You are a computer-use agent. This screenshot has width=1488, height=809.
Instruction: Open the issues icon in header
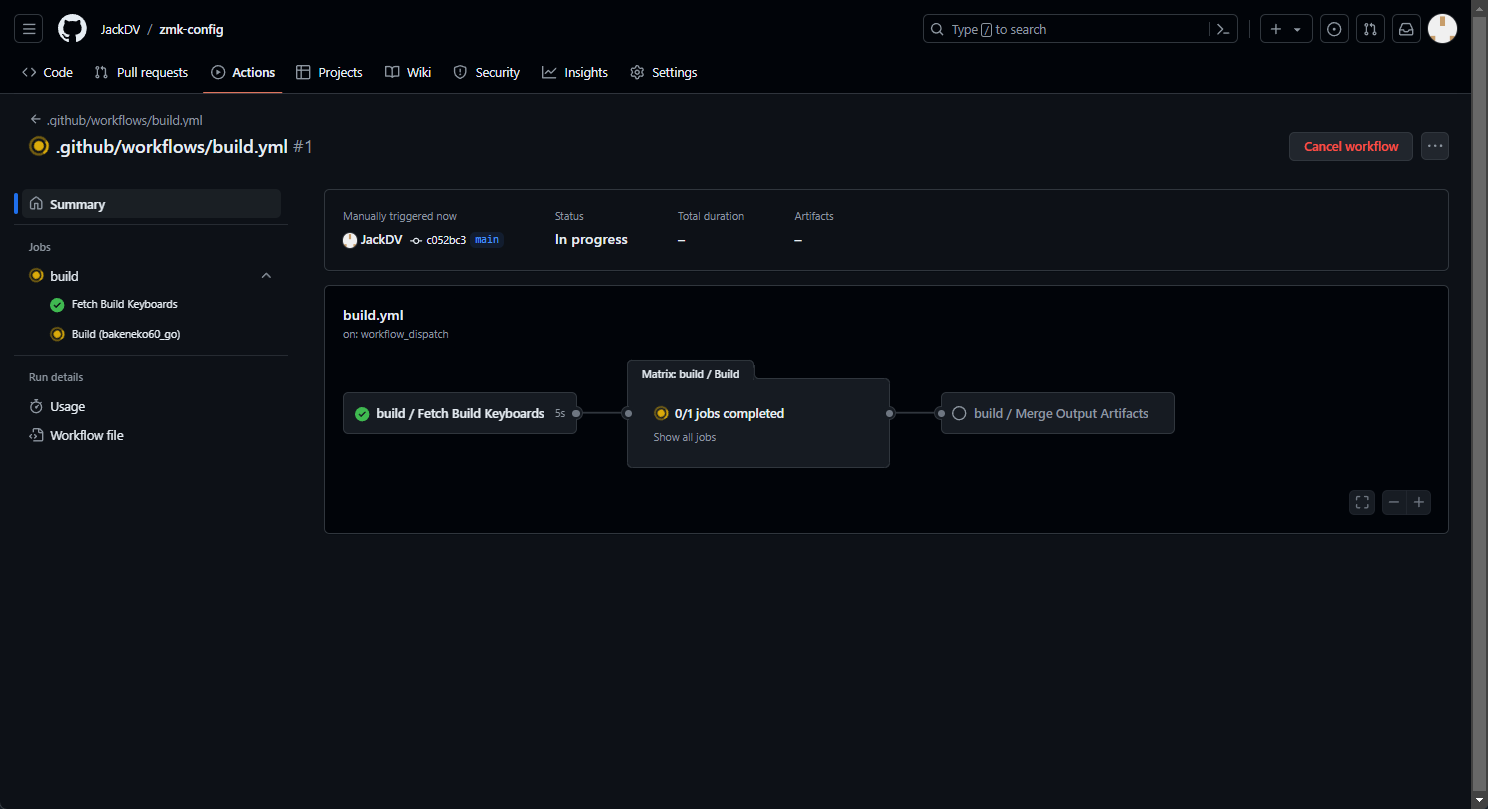coord(1334,30)
